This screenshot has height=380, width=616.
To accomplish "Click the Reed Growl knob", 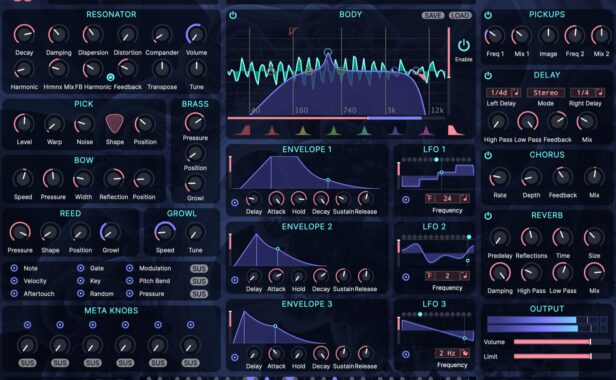I will [x=110, y=232].
